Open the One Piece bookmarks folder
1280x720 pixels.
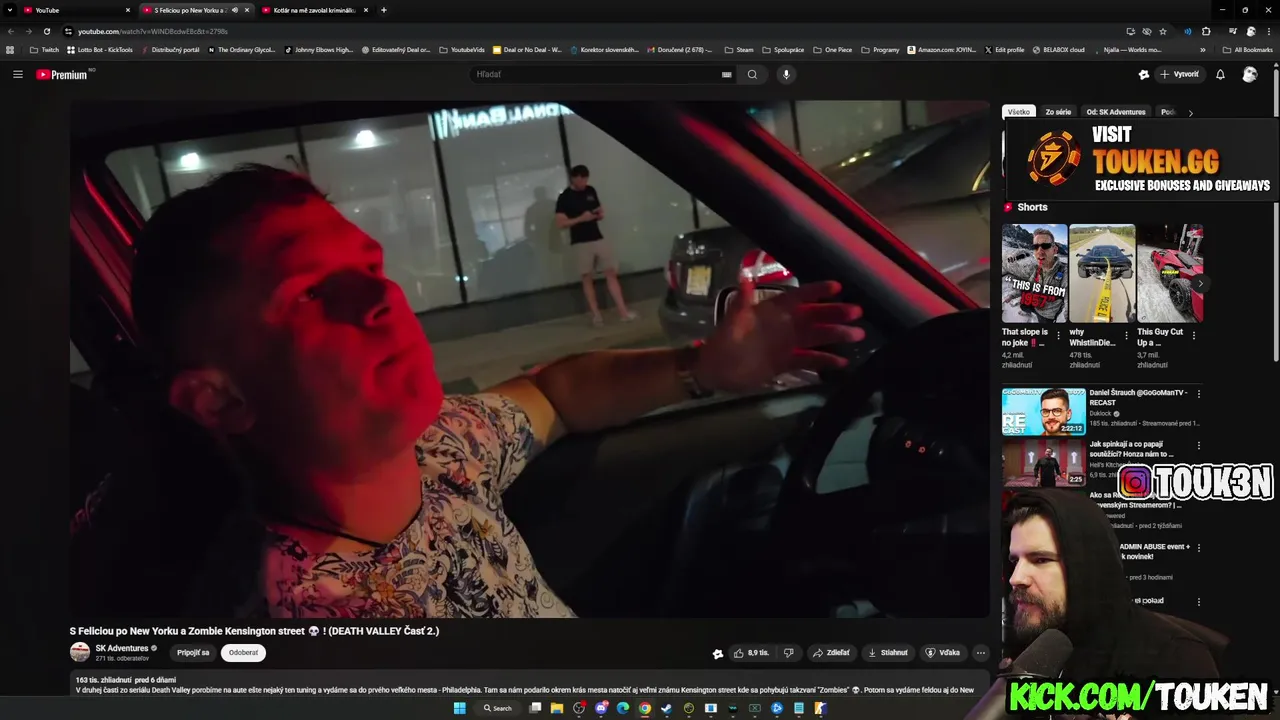833,49
